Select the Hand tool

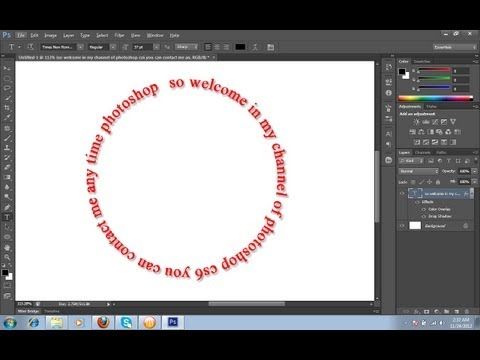pyautogui.click(x=7, y=247)
